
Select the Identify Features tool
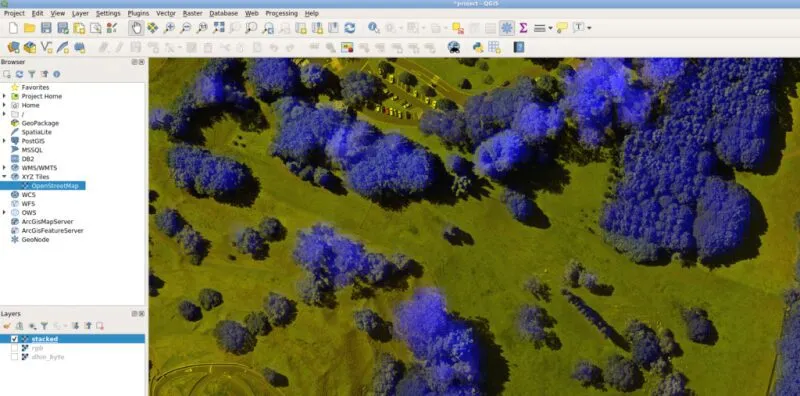[x=373, y=28]
